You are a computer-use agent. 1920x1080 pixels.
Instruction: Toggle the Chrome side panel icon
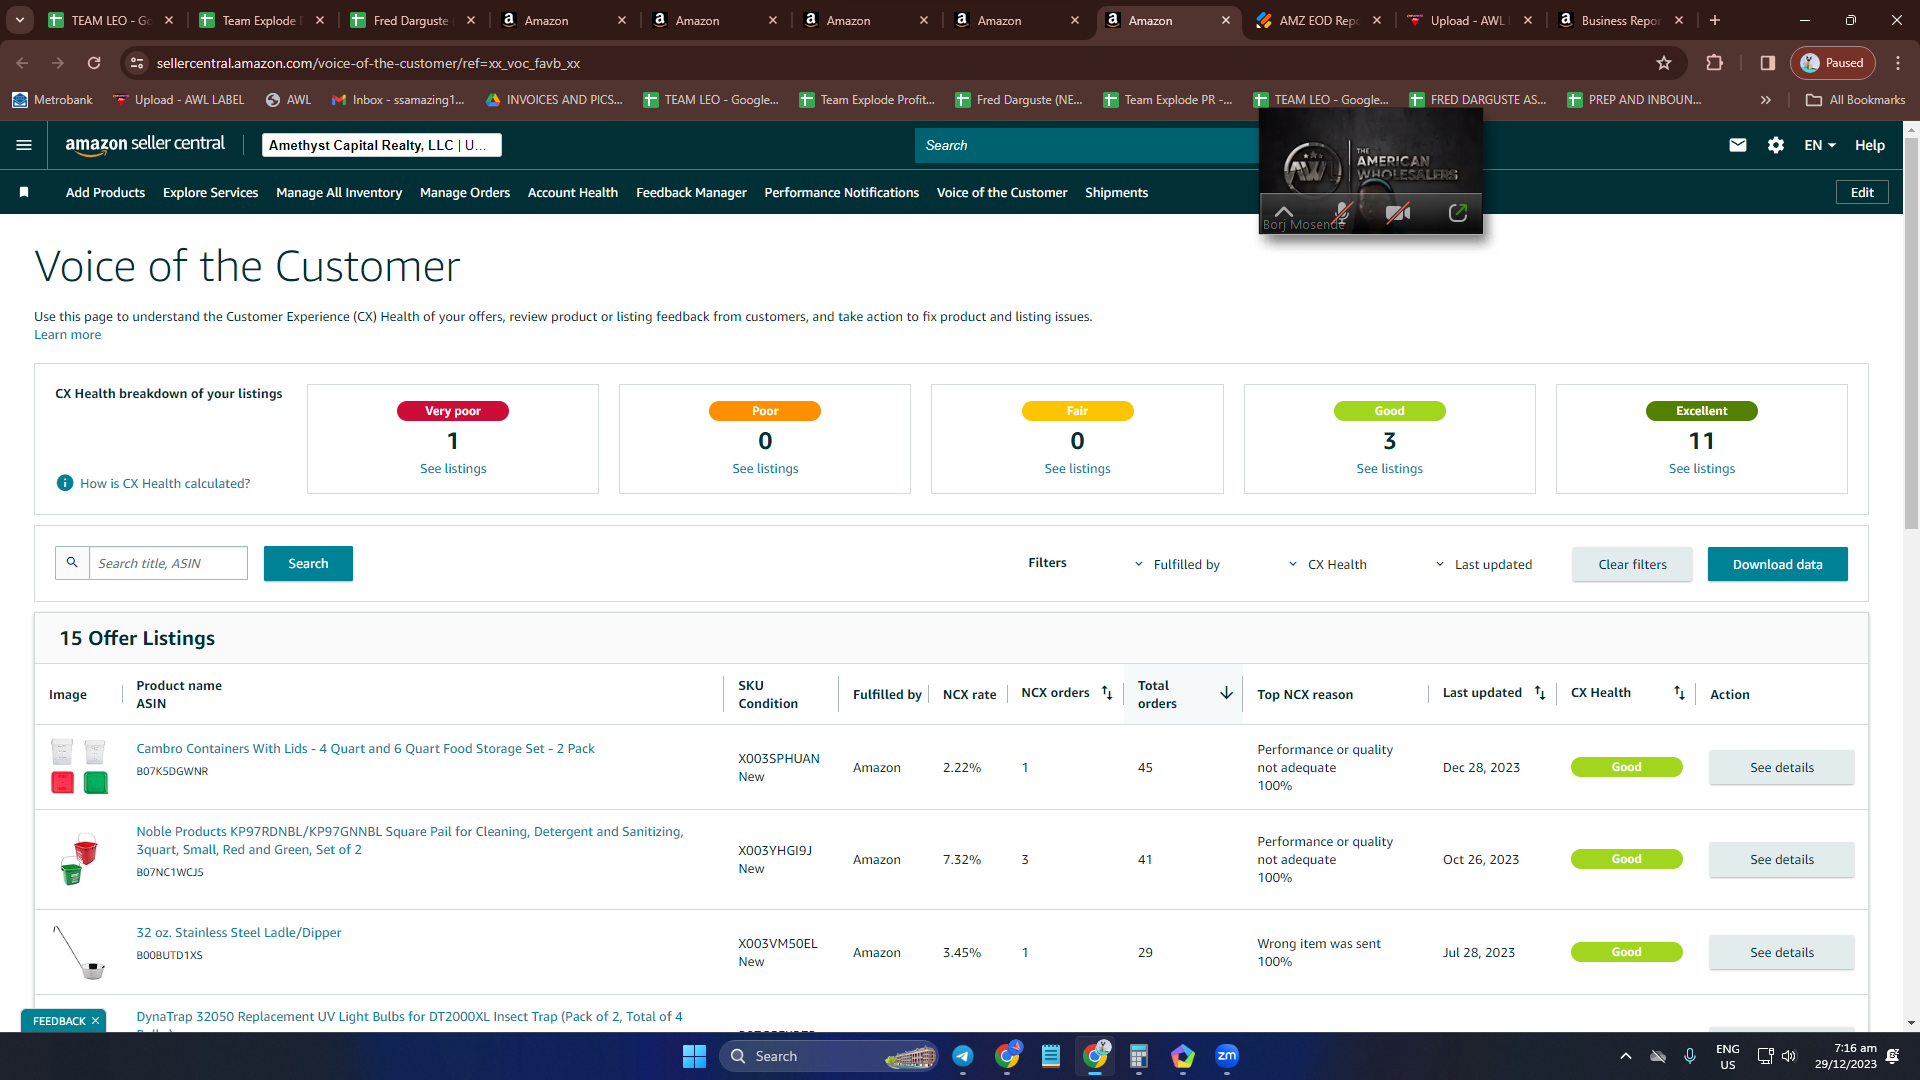1768,63
